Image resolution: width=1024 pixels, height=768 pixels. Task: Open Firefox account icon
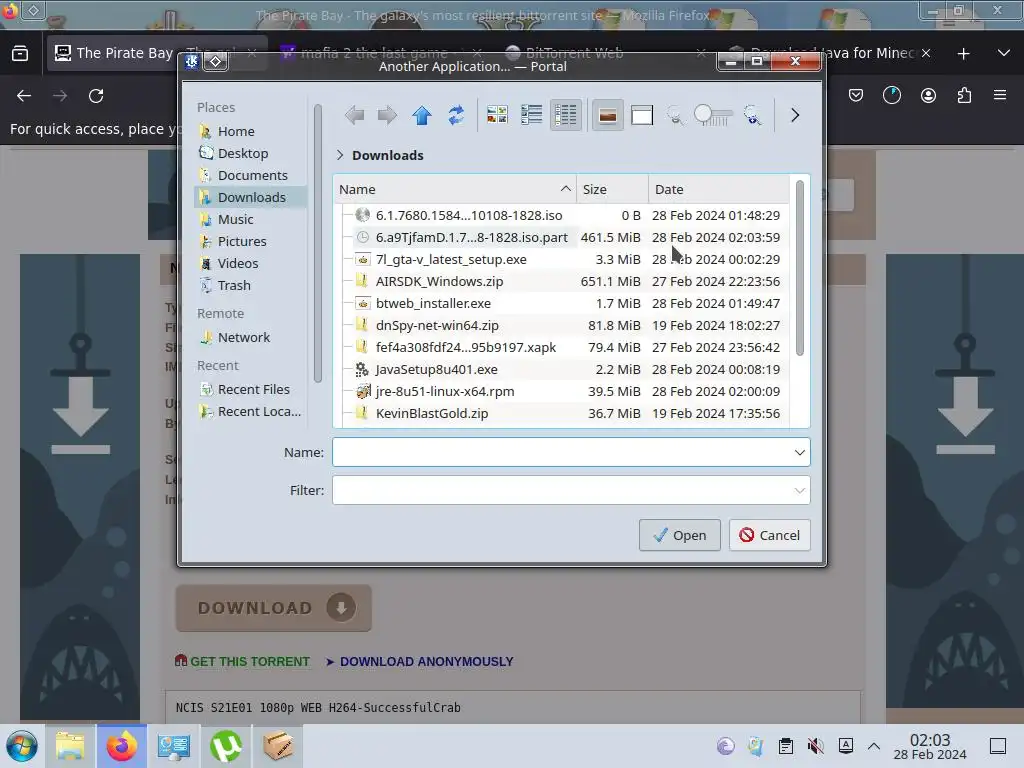pyautogui.click(x=928, y=96)
